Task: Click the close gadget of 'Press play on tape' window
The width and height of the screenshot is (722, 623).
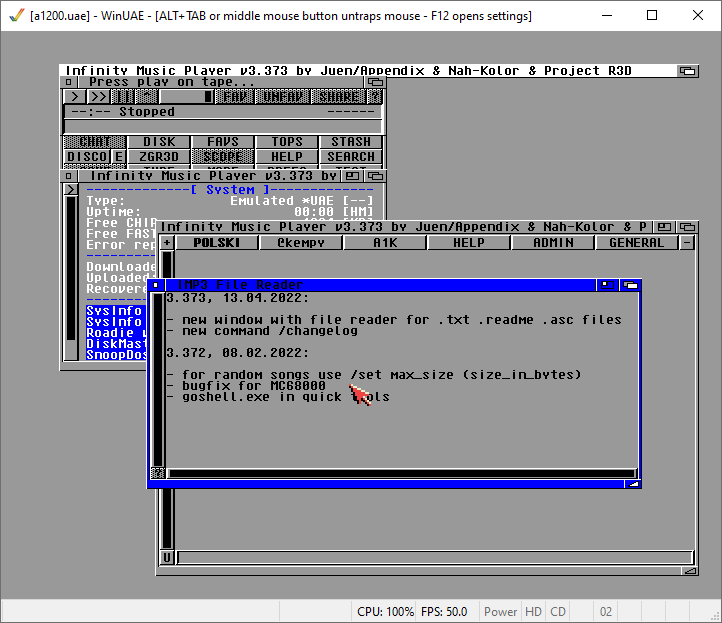Action: 68,82
